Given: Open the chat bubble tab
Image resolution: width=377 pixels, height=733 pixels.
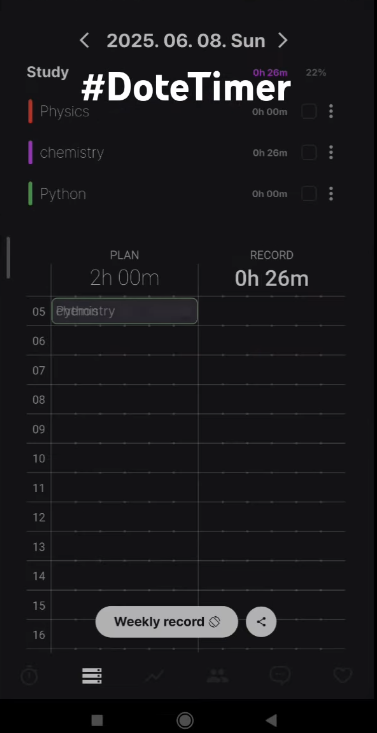Looking at the screenshot, I should click(280, 676).
